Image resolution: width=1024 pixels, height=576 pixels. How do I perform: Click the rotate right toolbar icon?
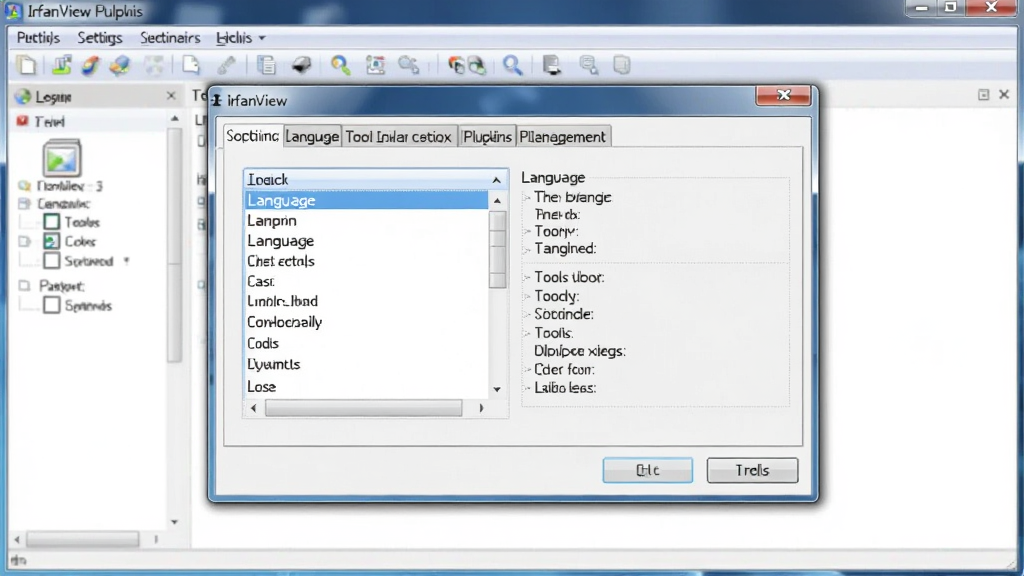pos(477,65)
